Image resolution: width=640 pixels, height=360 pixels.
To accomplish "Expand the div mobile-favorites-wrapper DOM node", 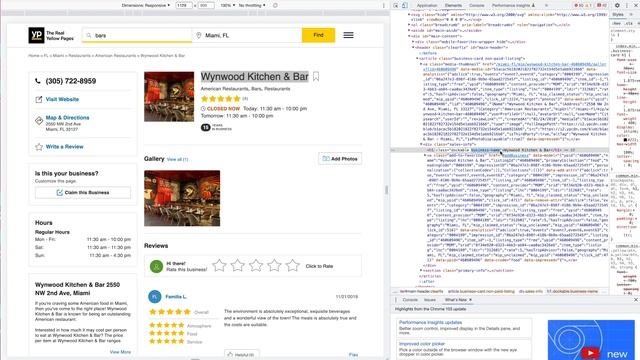I will [x=413, y=42].
